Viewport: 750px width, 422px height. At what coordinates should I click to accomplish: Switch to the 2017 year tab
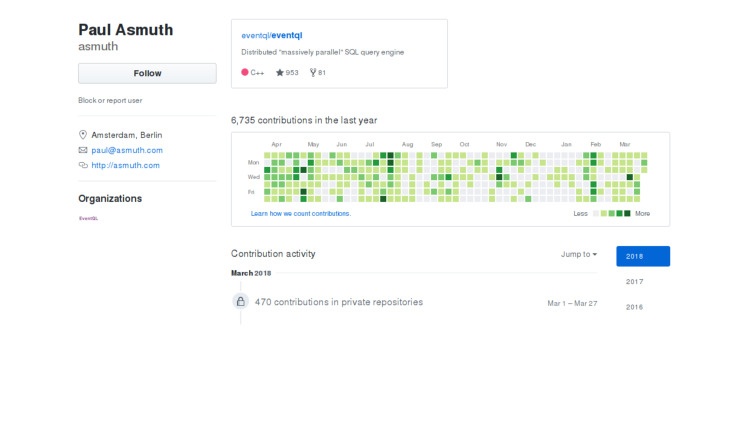click(634, 282)
